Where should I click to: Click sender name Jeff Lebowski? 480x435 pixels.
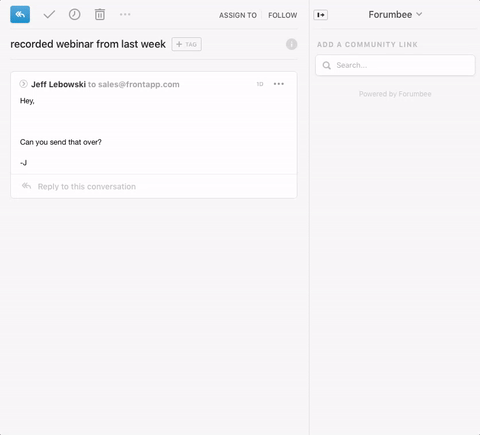click(58, 84)
